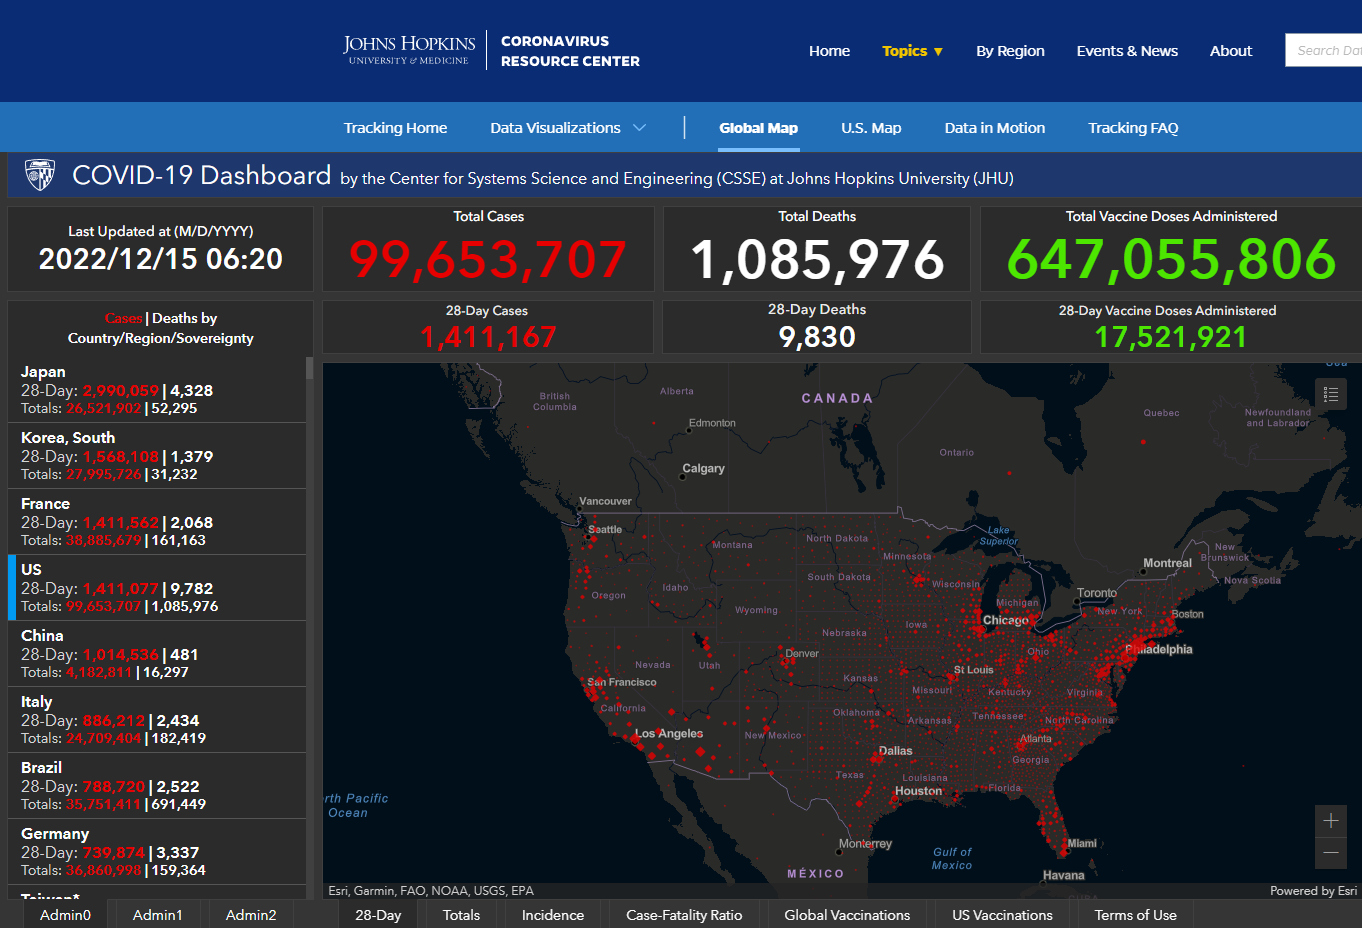Screen dimensions: 1362x928
Task: Select the US entry in the country list
Action: coord(157,588)
